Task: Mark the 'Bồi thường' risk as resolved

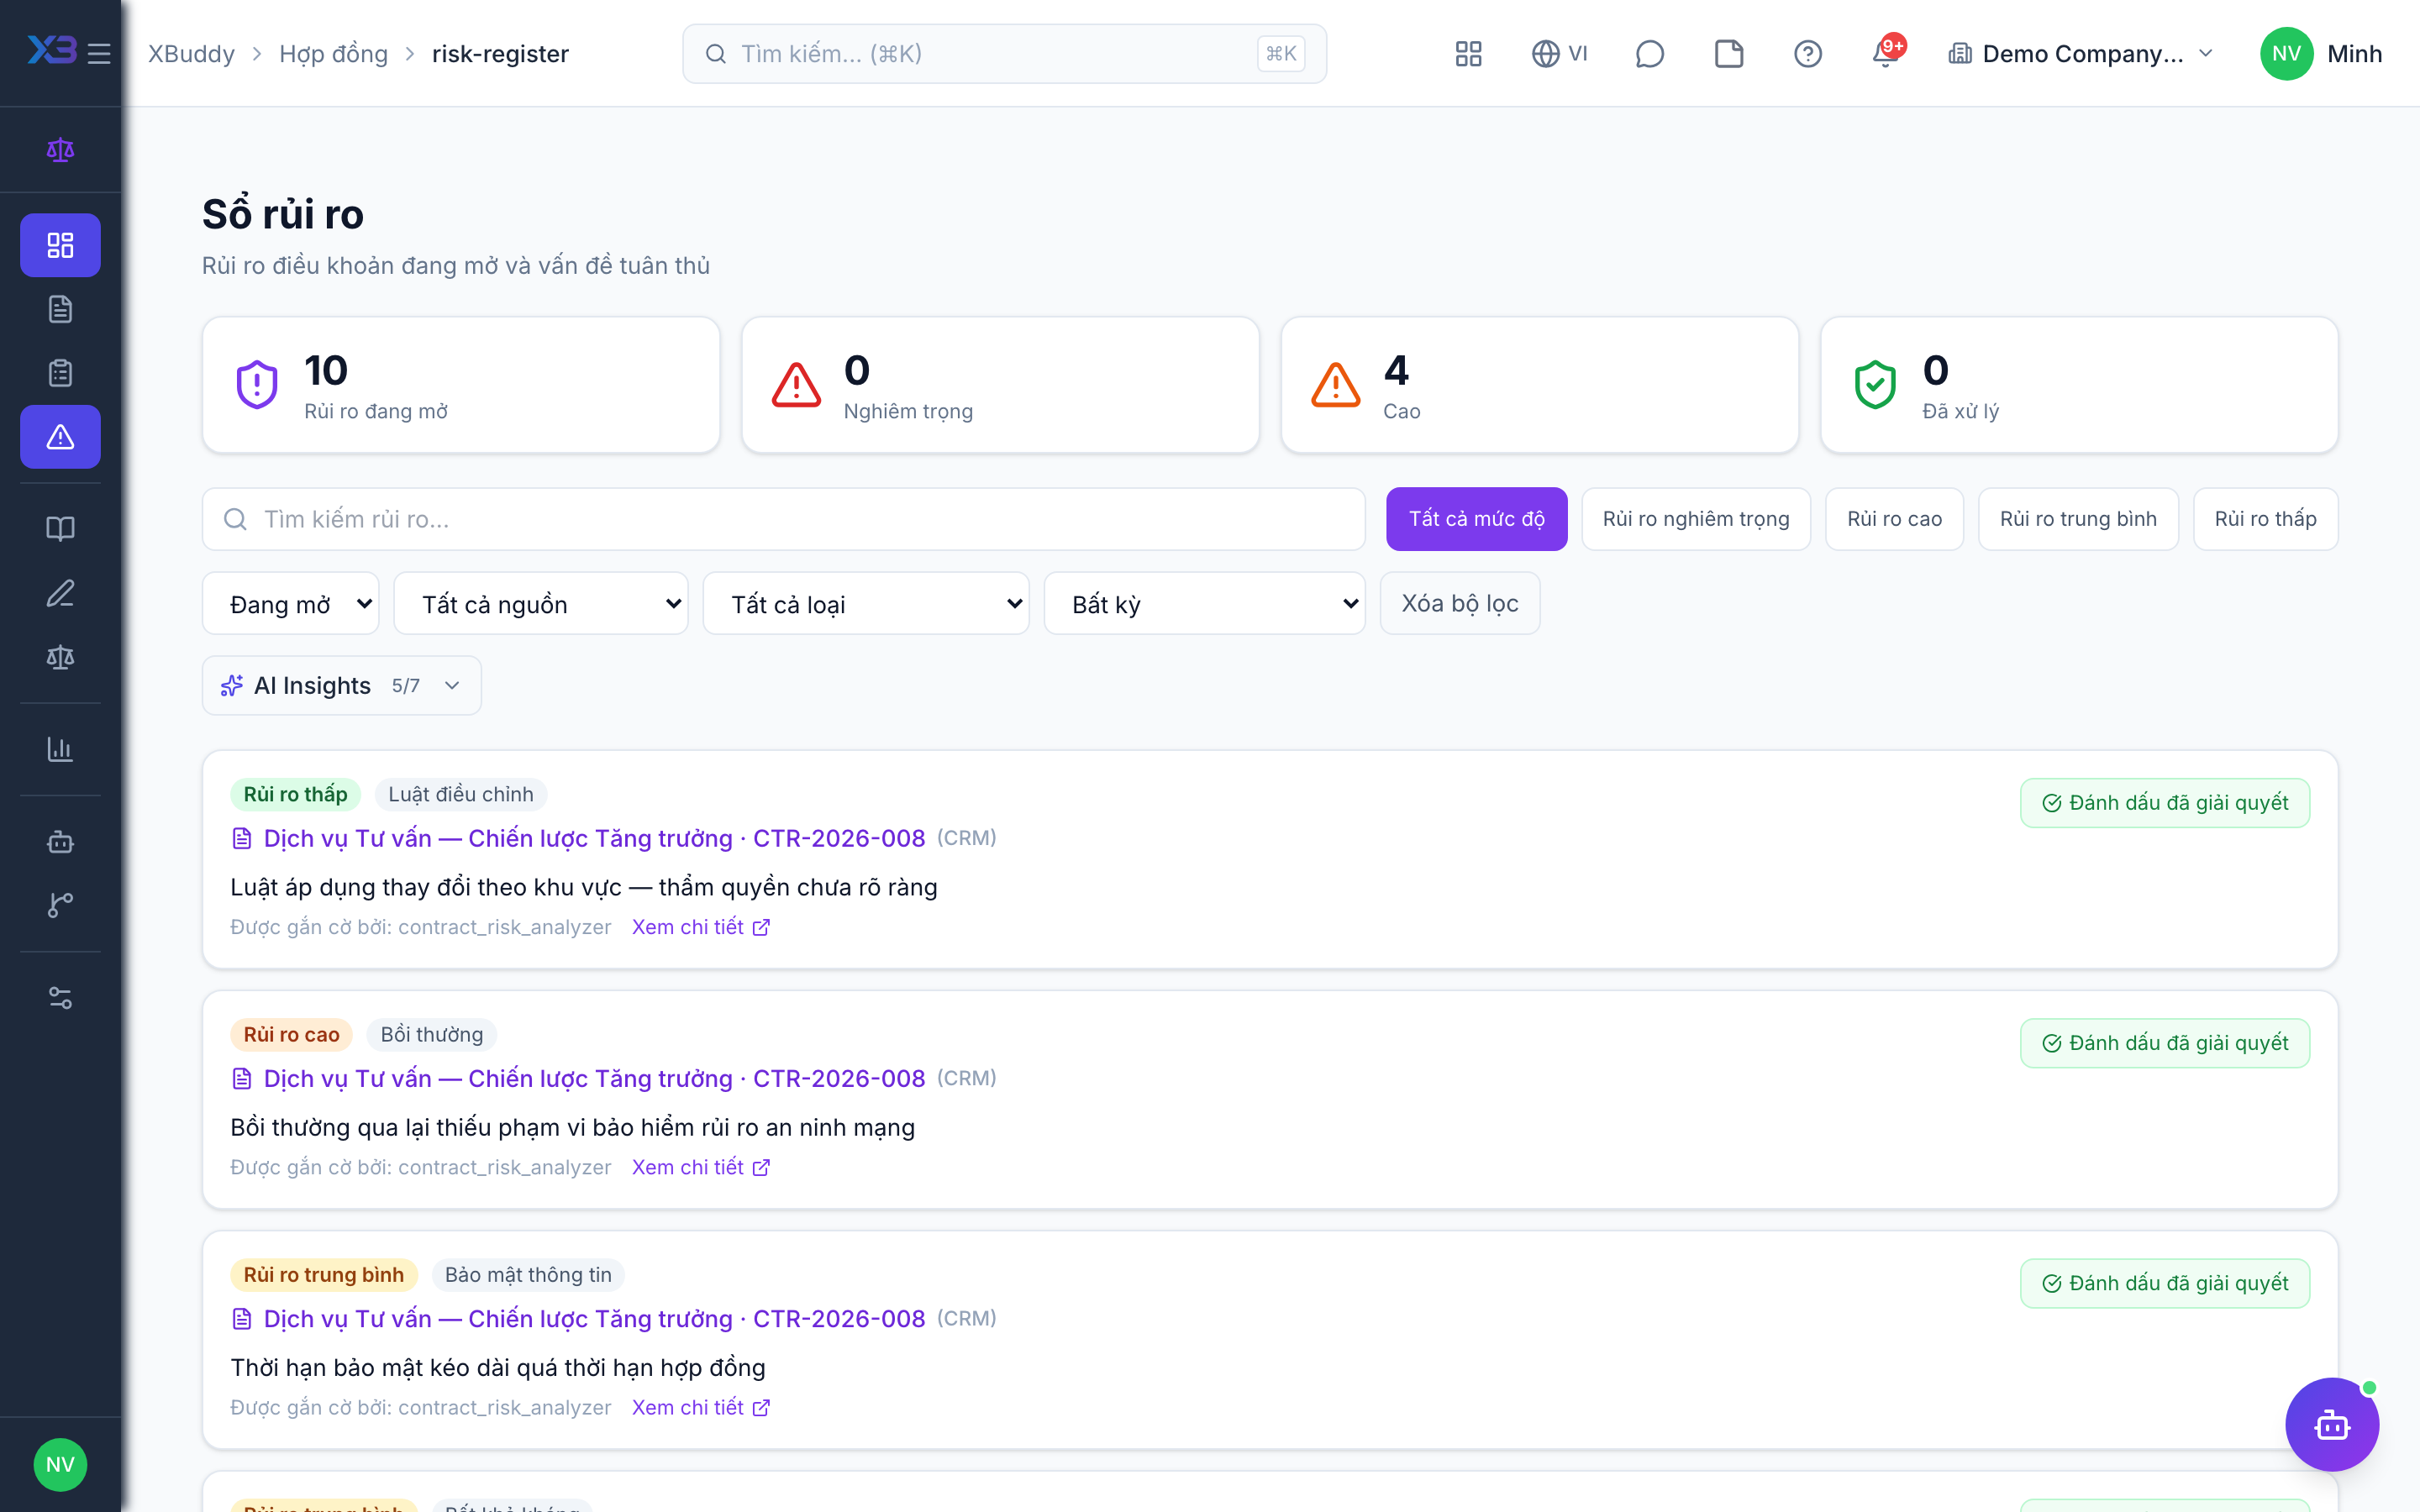Action: [x=2165, y=1043]
